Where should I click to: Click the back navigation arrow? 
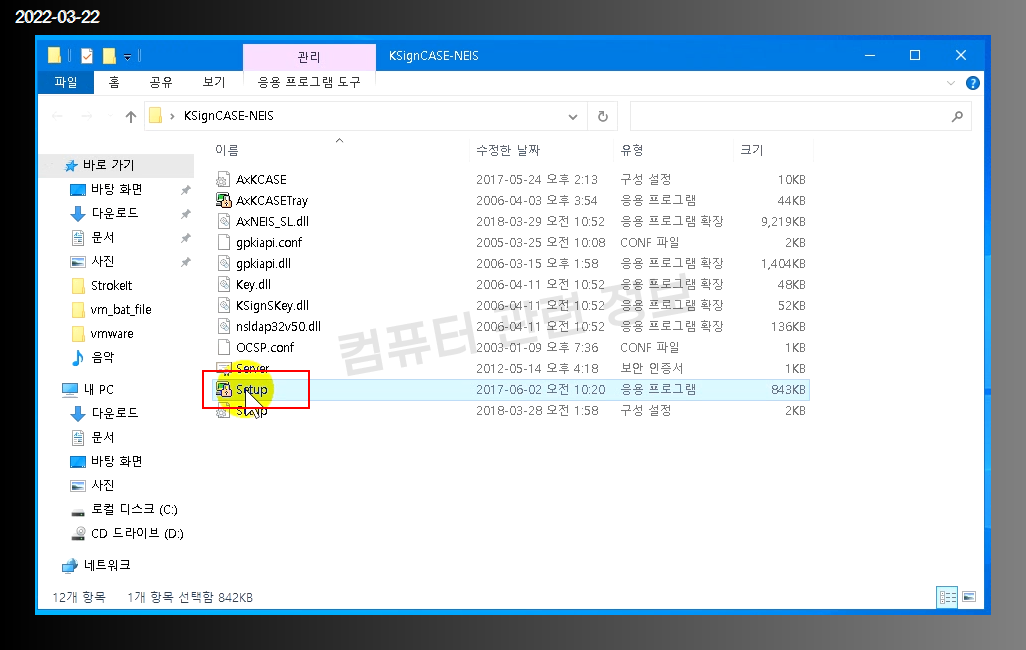[x=58, y=117]
